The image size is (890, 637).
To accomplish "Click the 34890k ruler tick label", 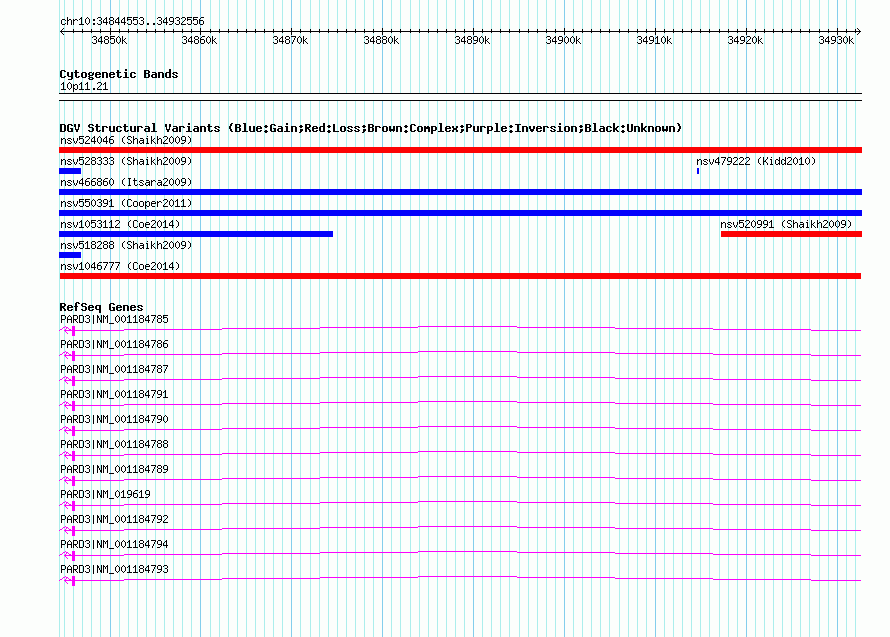I will [472, 40].
